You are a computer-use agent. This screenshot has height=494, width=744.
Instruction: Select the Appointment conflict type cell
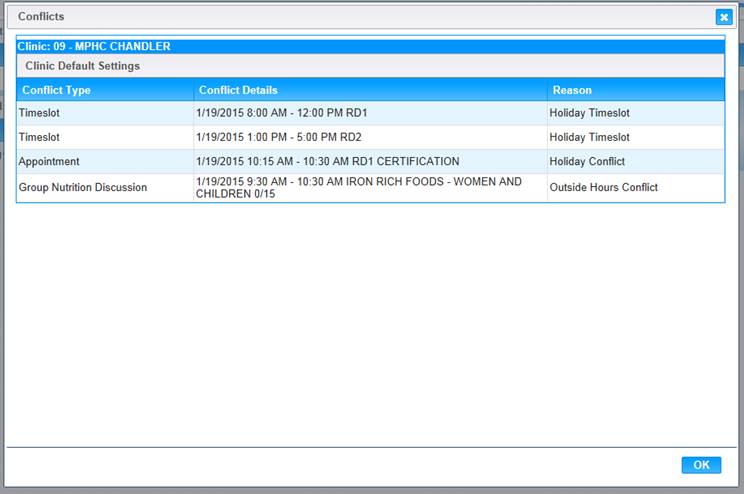[105, 161]
